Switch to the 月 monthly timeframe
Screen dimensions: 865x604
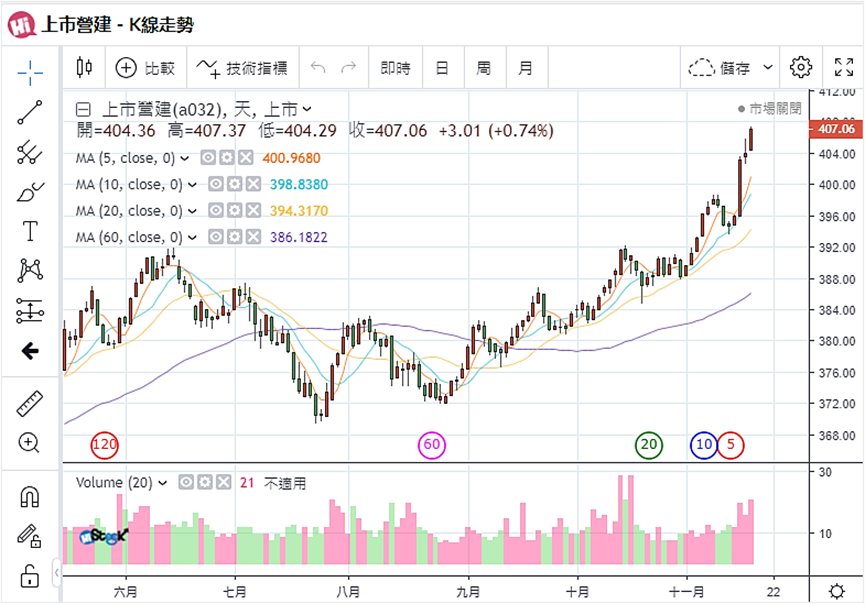pyautogui.click(x=526, y=68)
